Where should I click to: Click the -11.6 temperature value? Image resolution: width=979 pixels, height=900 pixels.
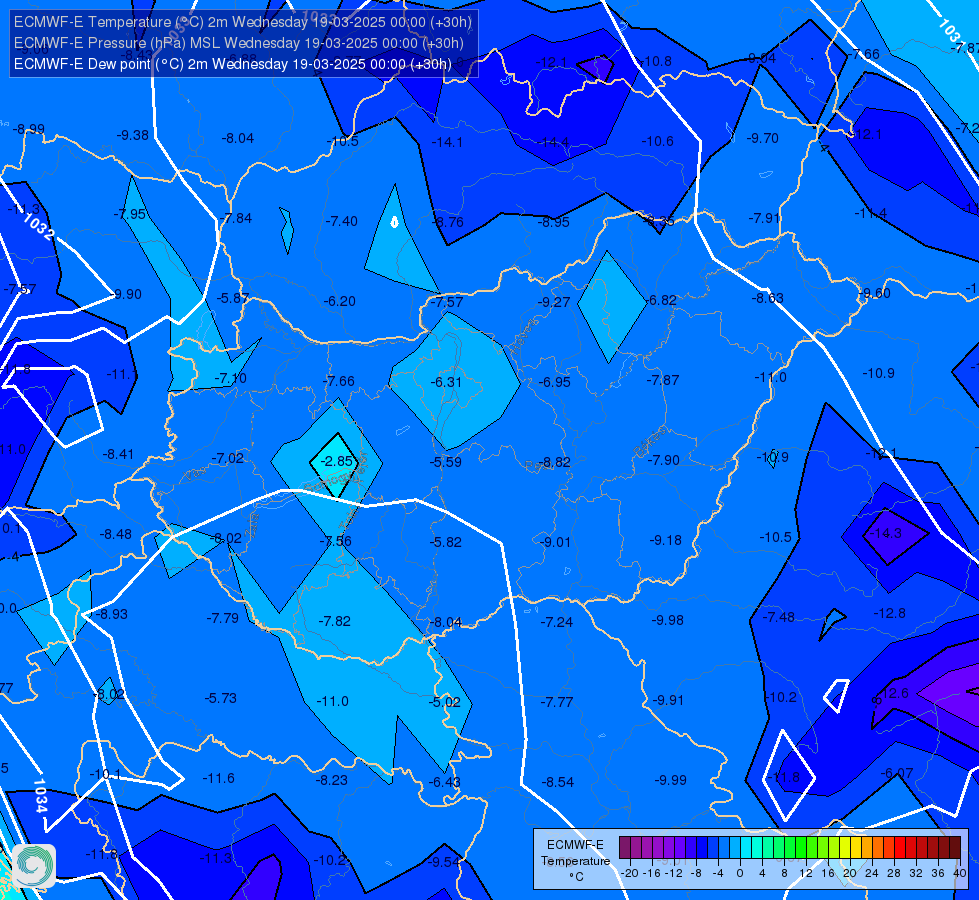coord(219,778)
